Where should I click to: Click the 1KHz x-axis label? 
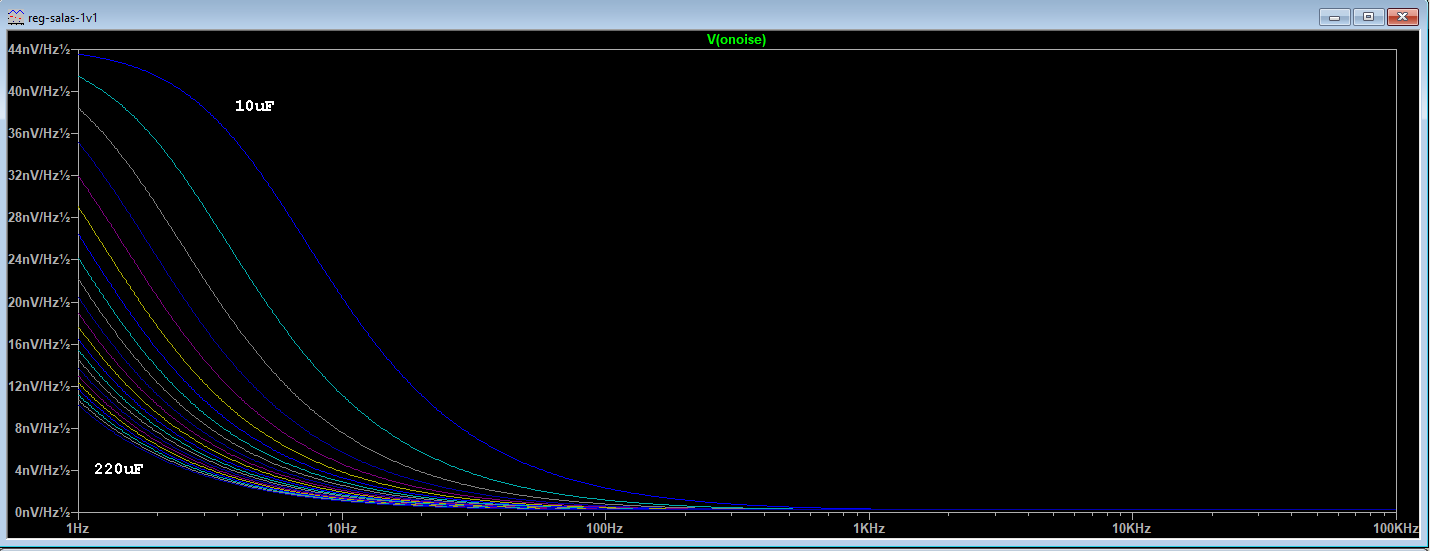point(869,528)
